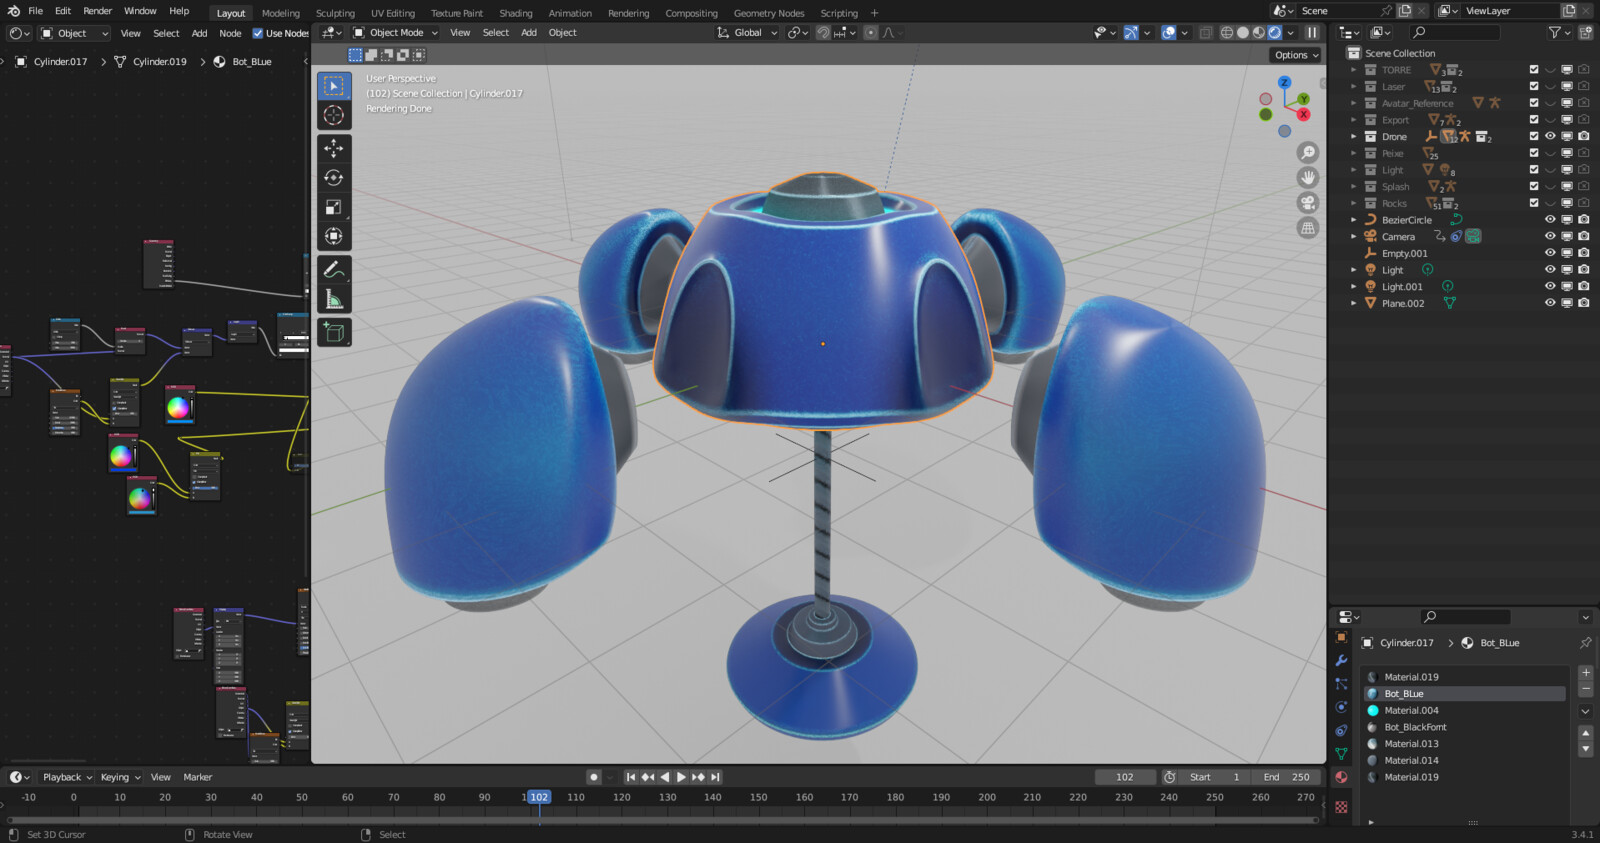Uncheck Drone collection checkbox

[1534, 136]
